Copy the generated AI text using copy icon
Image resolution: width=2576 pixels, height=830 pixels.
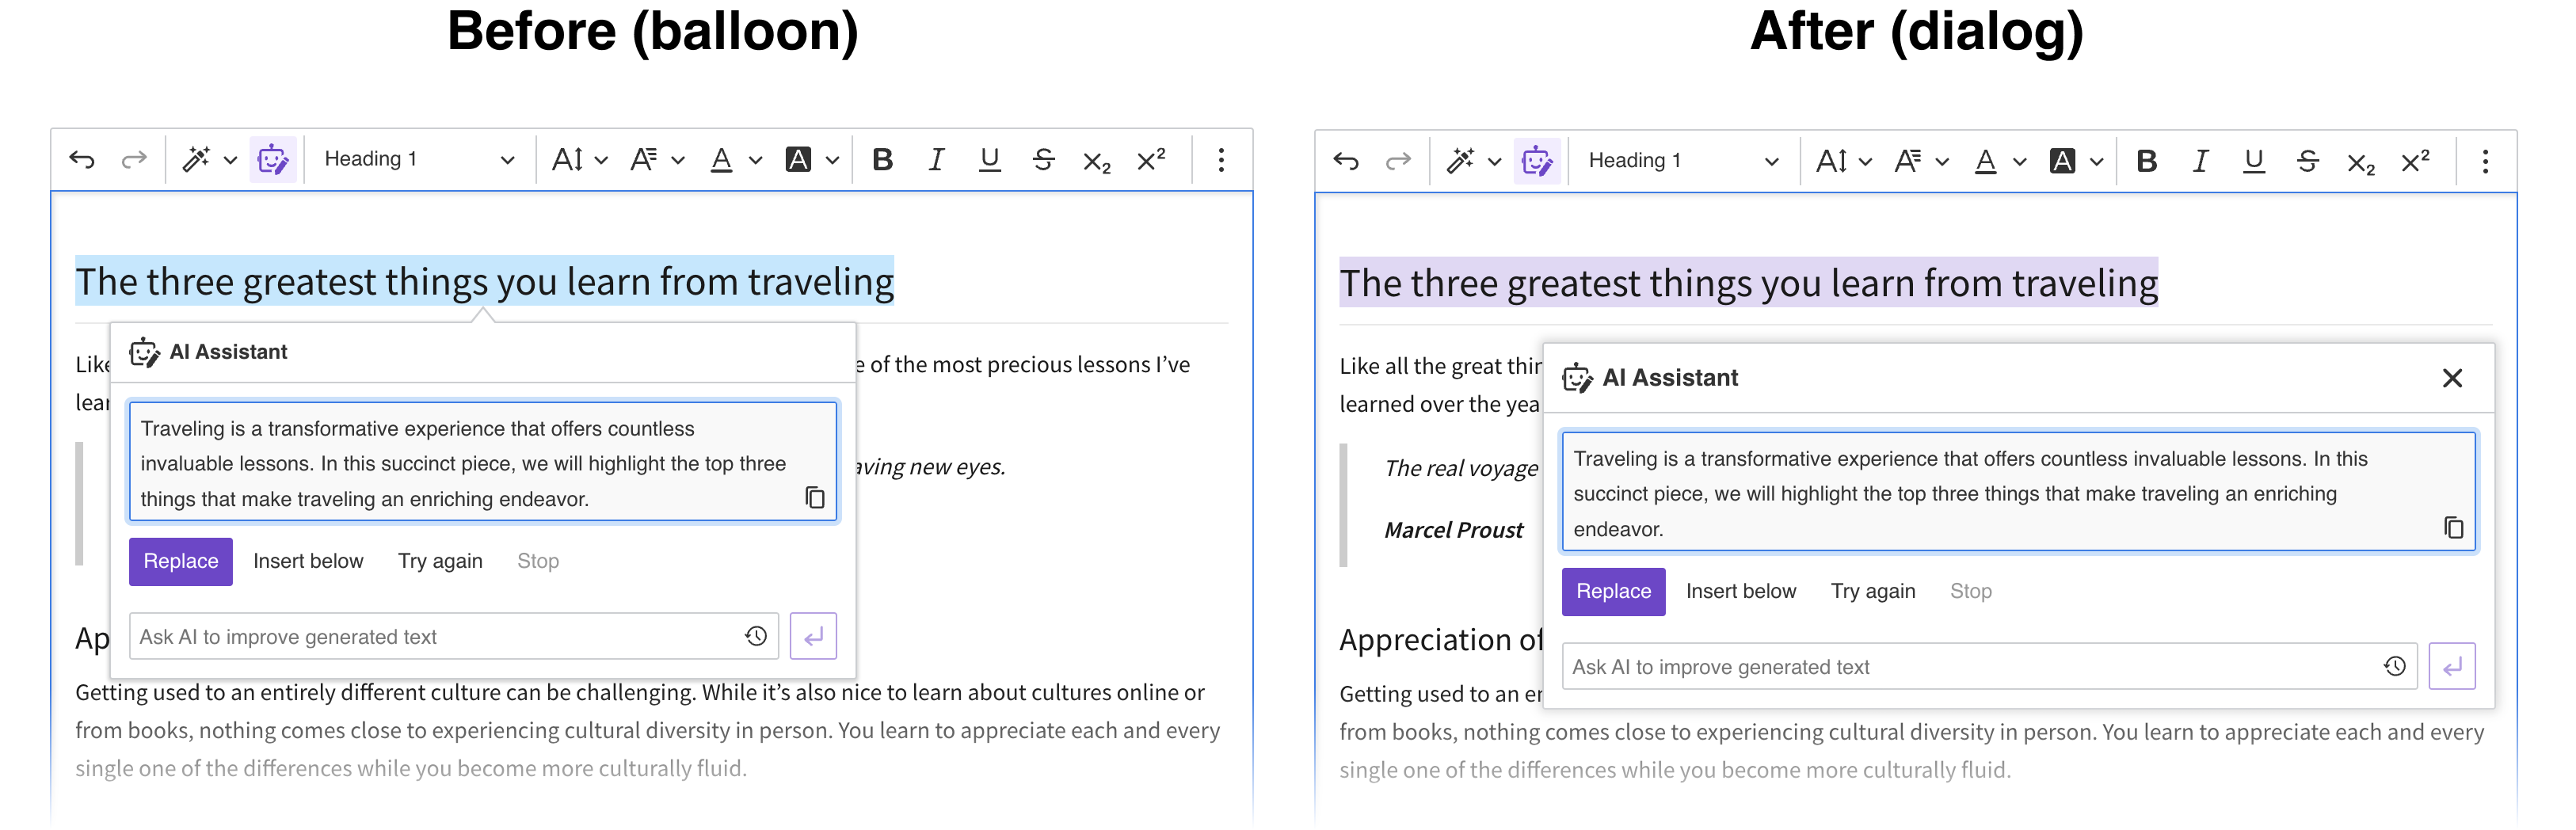(816, 498)
